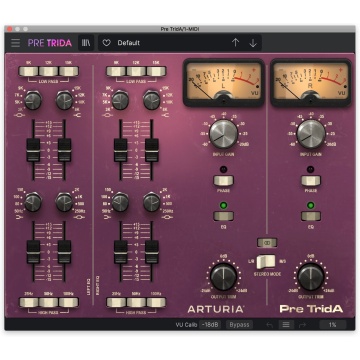Flip the left channel Phase switch
Image resolution: width=360 pixels, height=360 pixels.
[223, 180]
